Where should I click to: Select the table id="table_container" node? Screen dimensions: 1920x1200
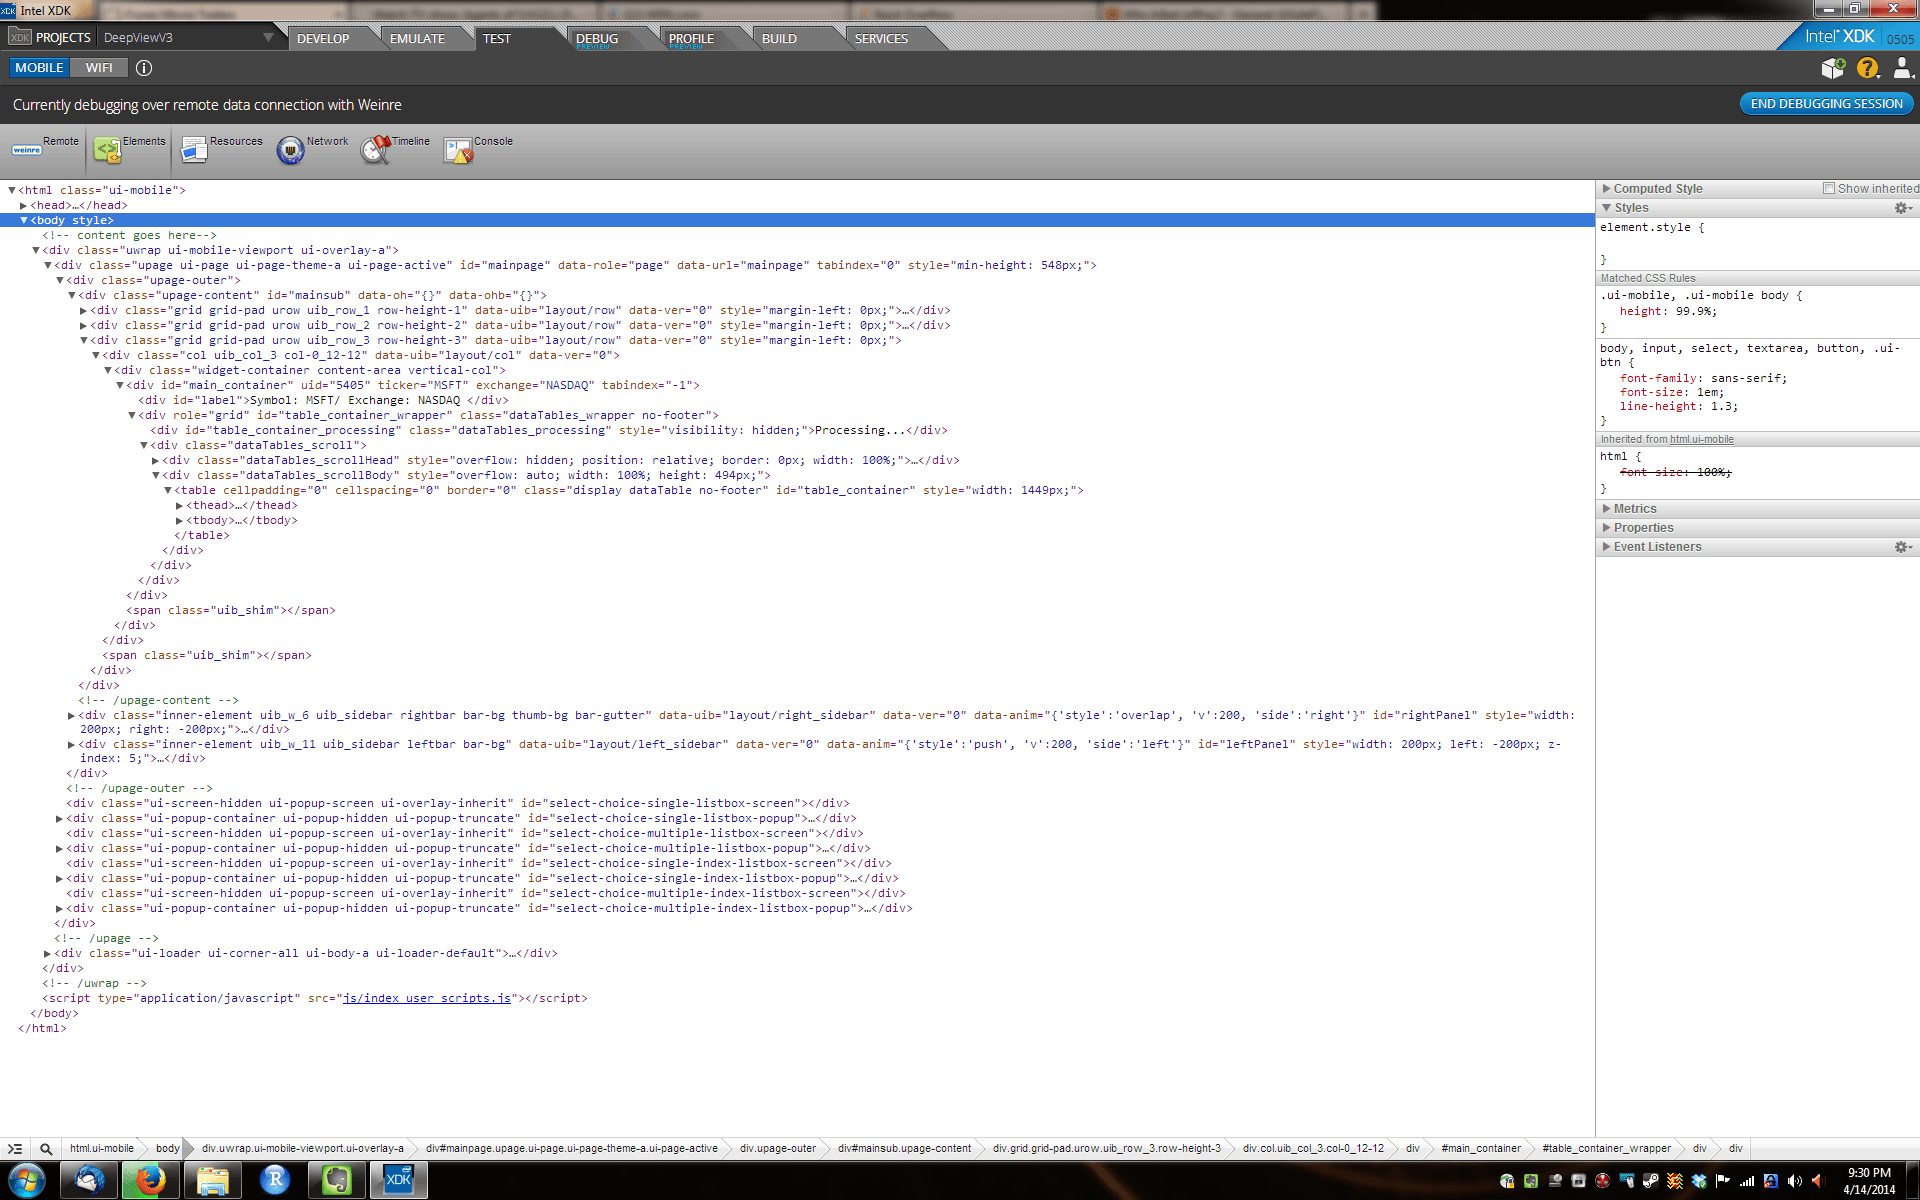click(629, 491)
